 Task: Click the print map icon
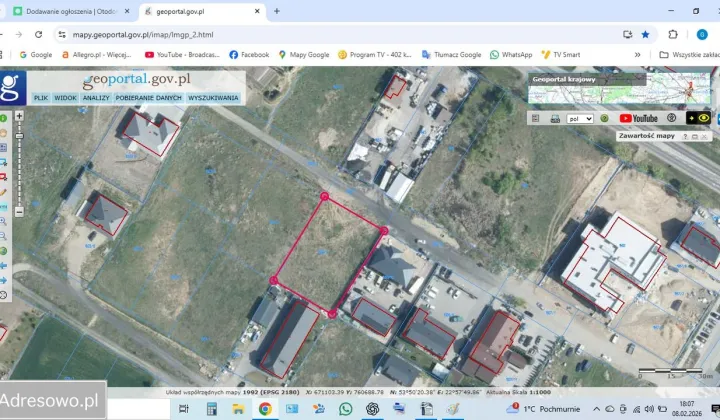pyautogui.click(x=555, y=119)
